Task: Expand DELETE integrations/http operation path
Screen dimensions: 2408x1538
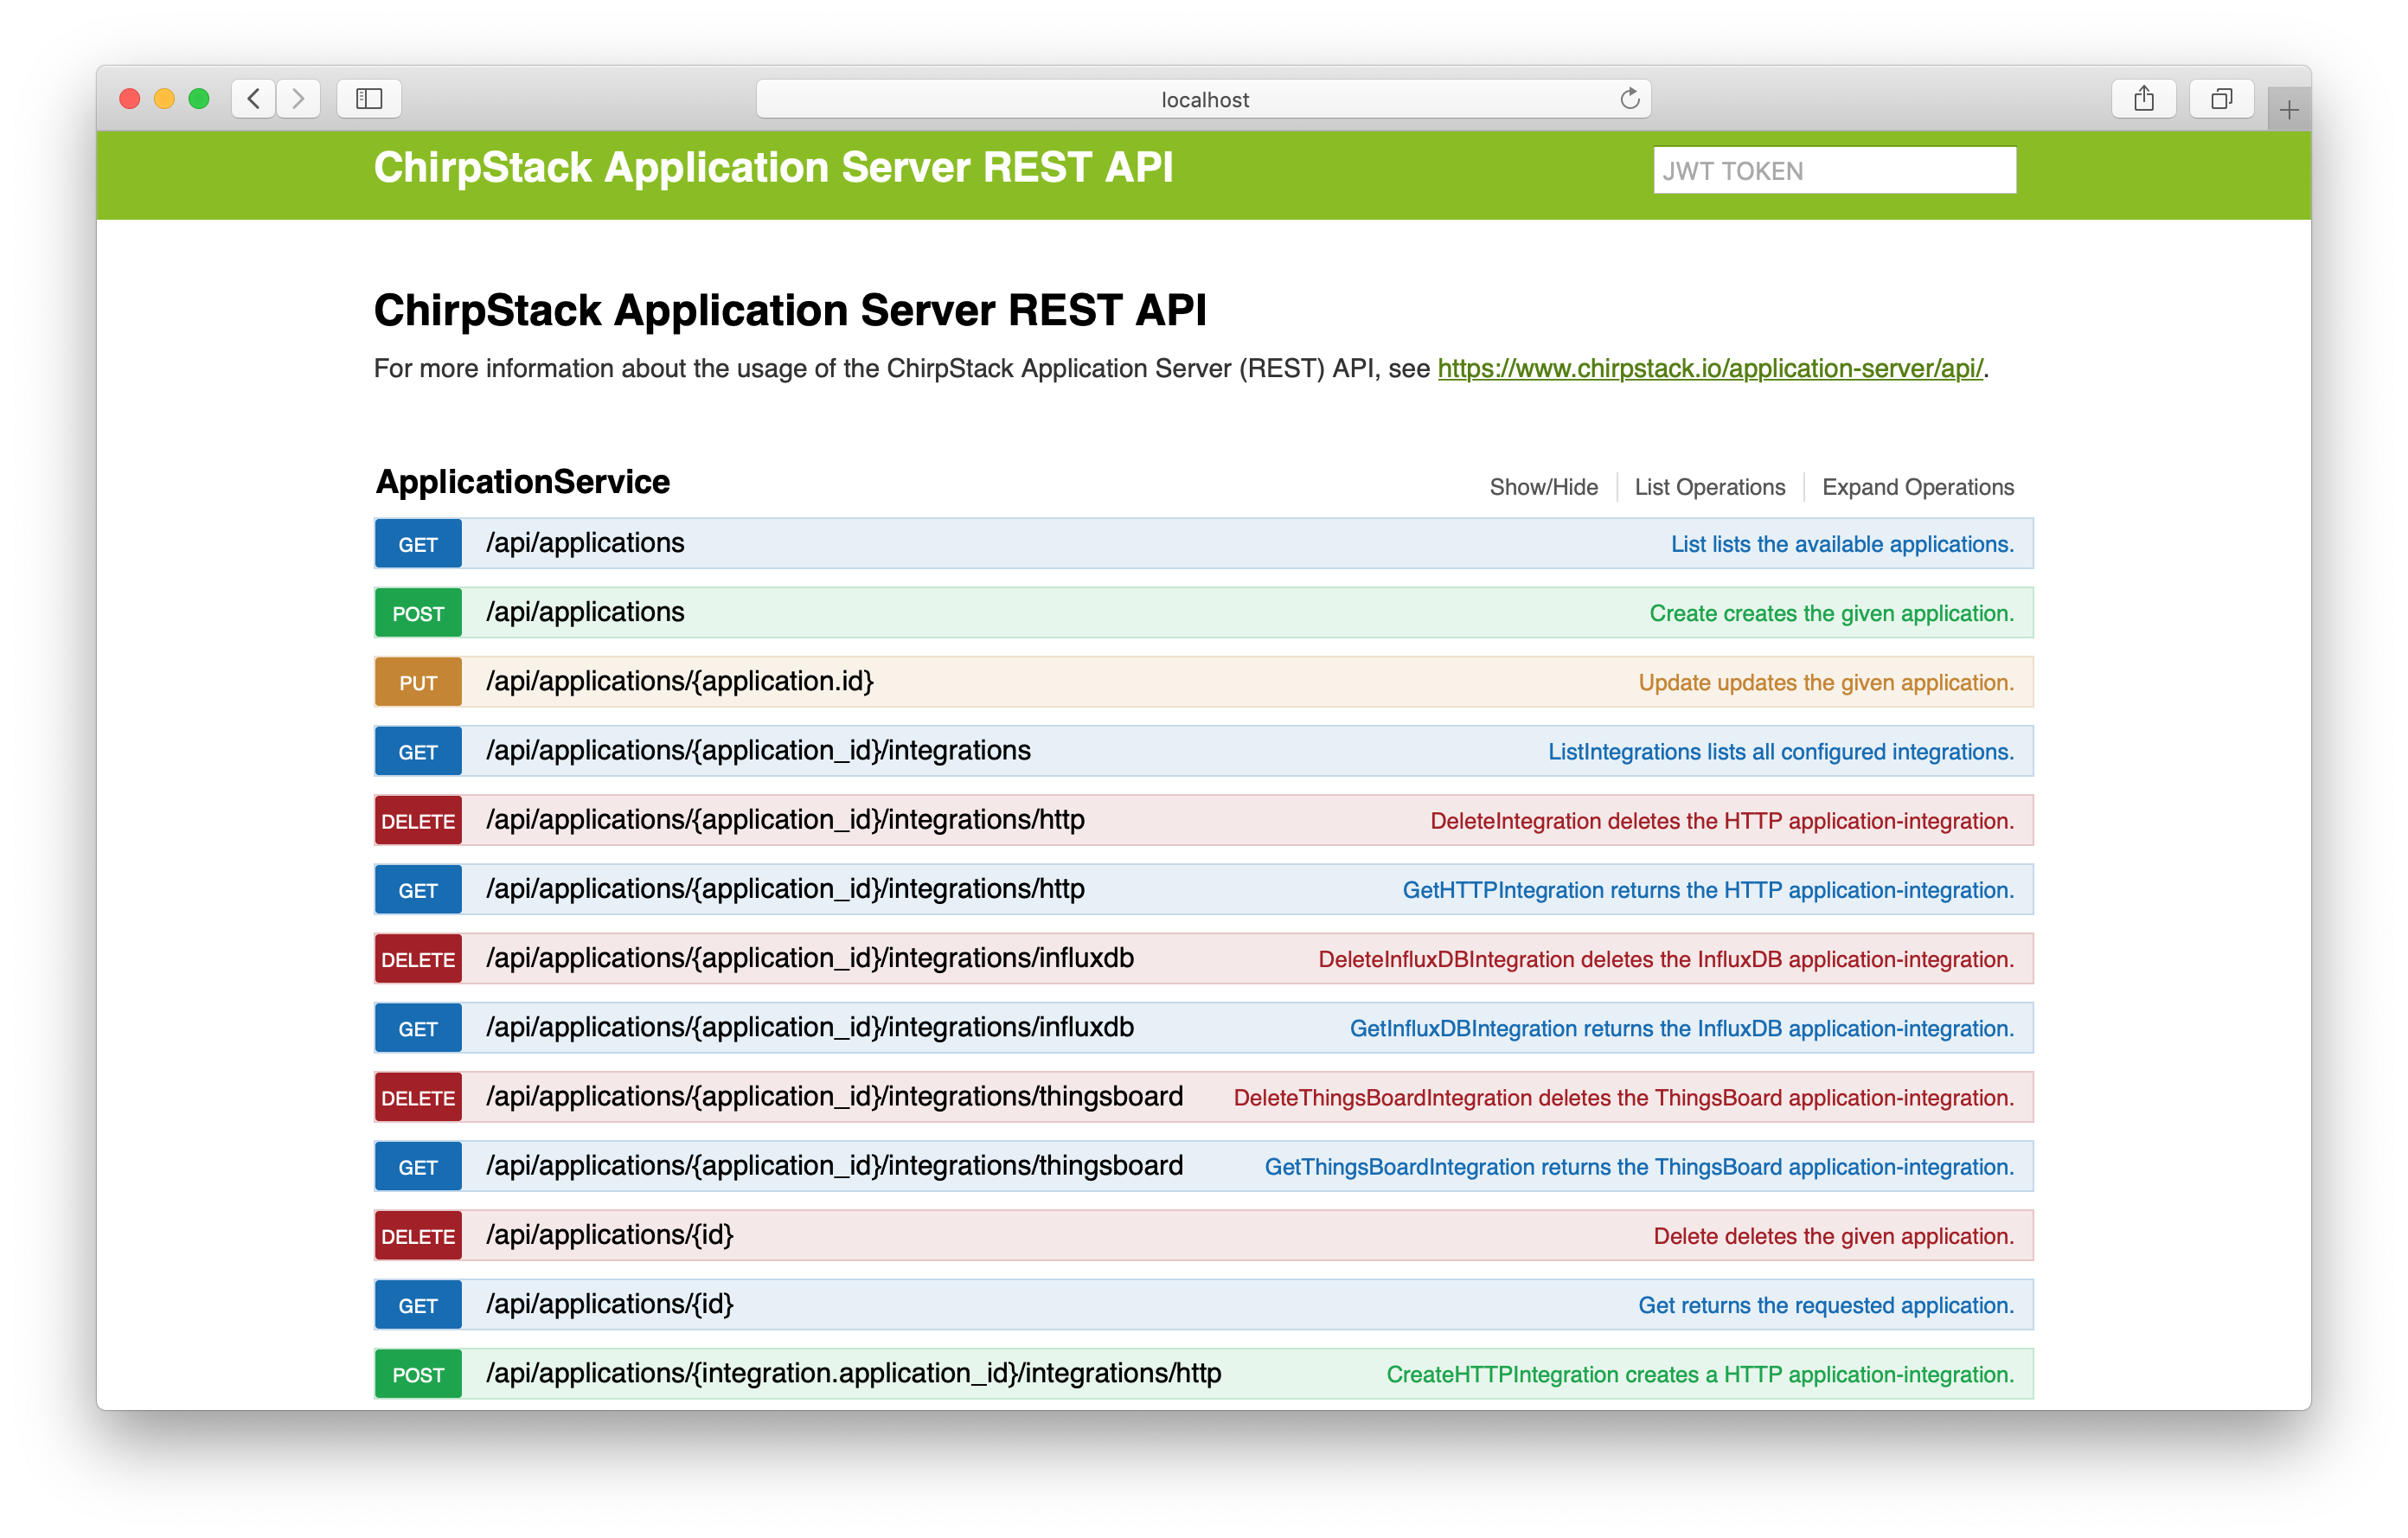Action: [x=785, y=819]
